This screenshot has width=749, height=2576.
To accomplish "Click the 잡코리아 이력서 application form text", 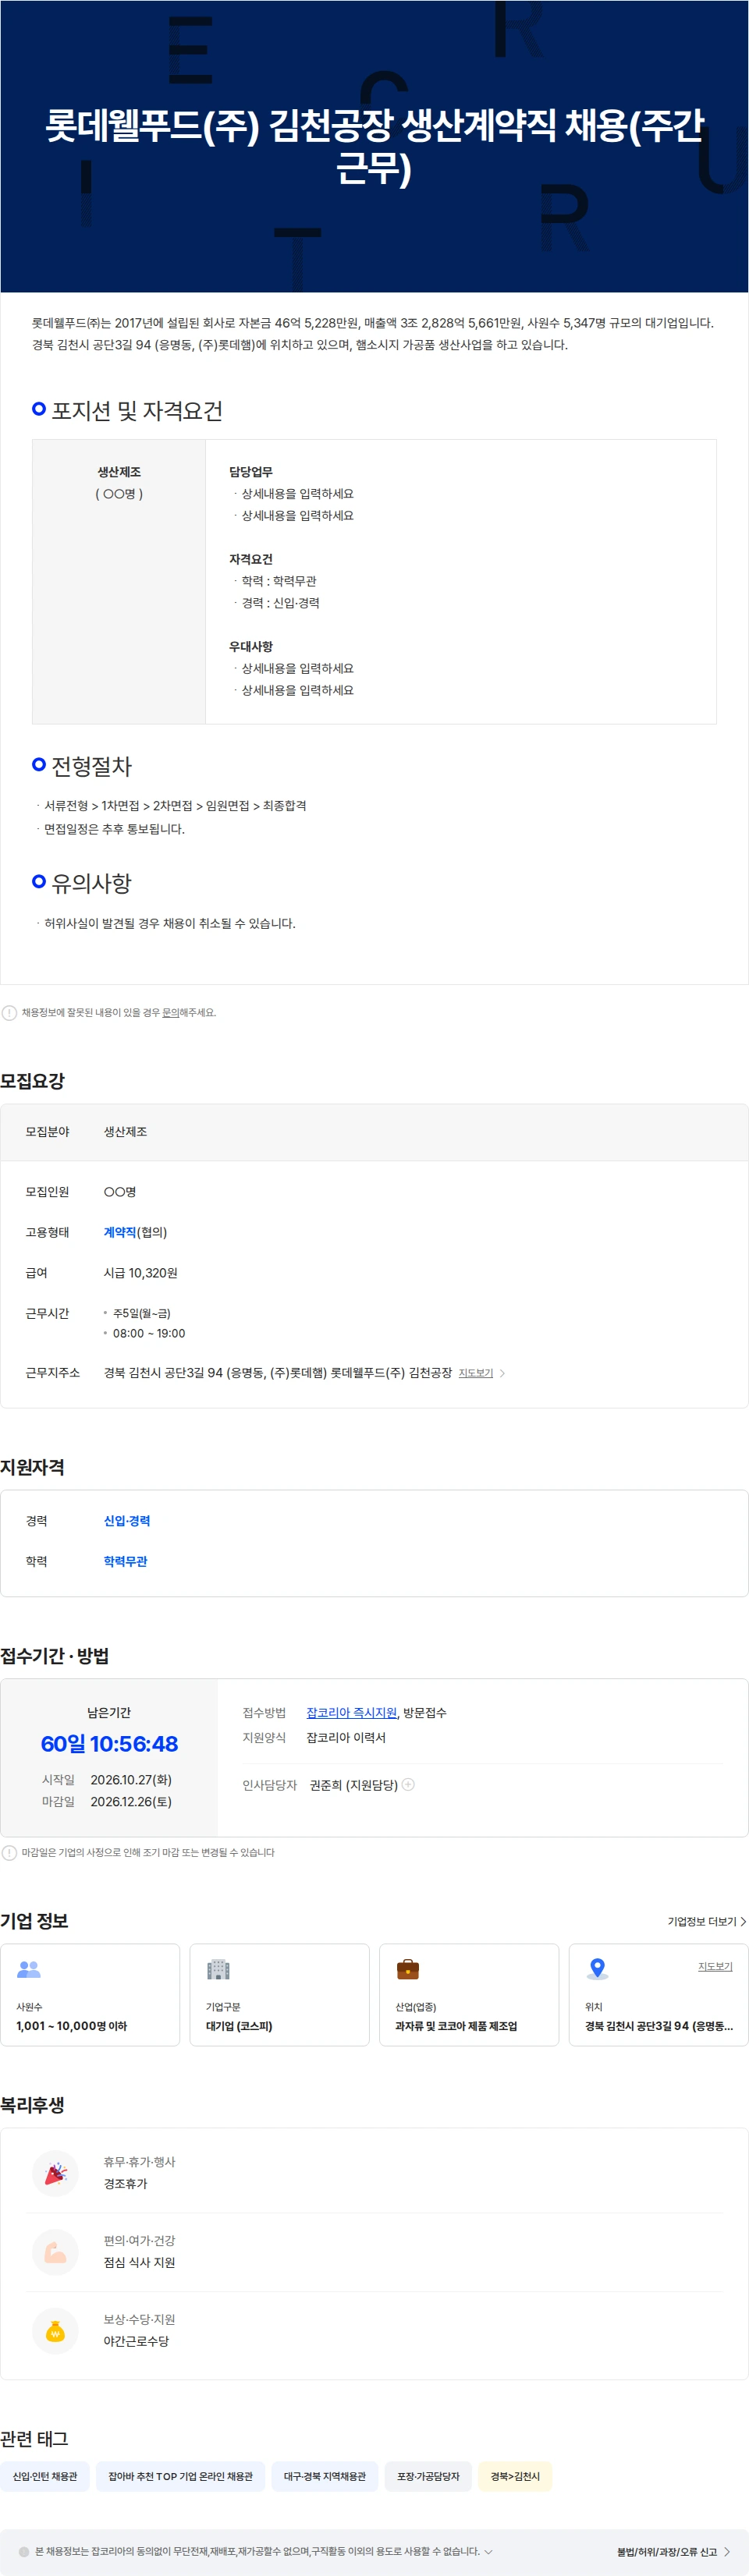I will tap(346, 1737).
